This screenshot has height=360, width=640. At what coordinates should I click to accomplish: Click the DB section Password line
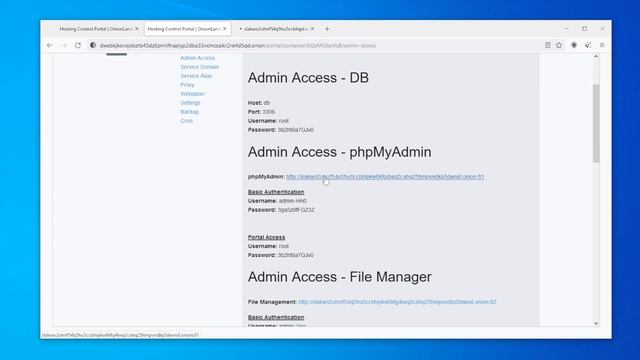[281, 130]
